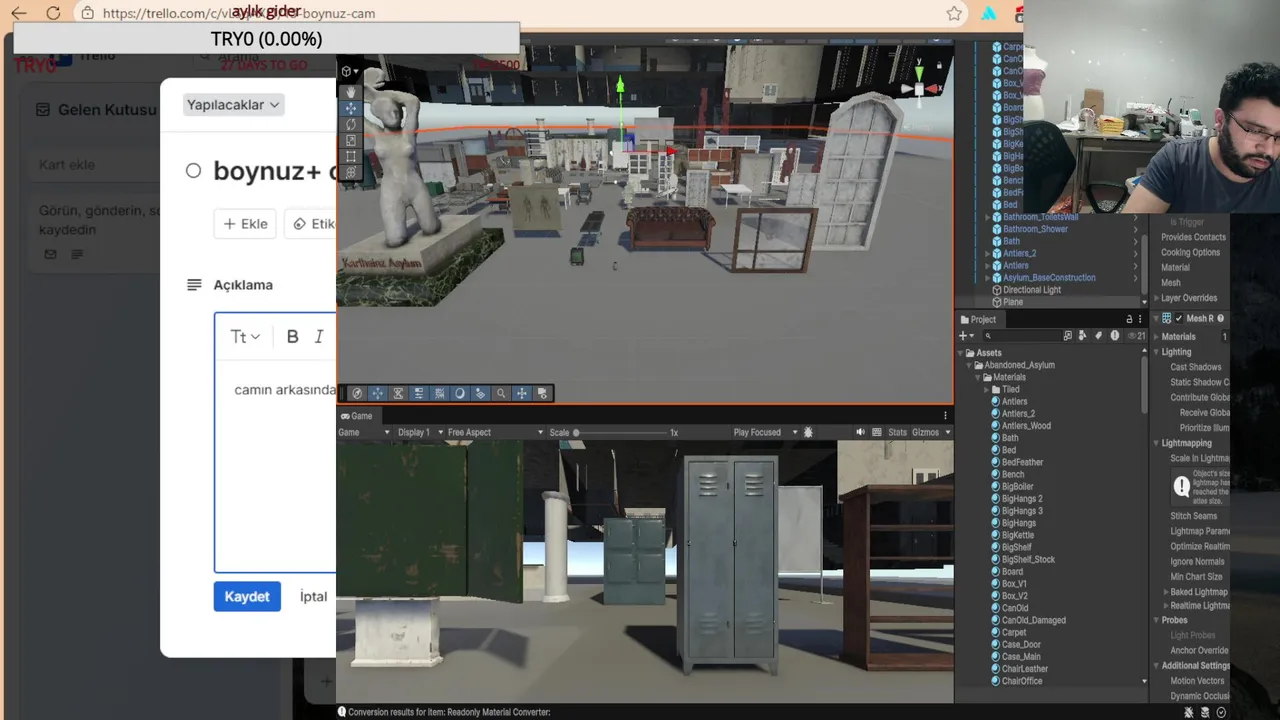The height and width of the screenshot is (720, 1280).
Task: Toggle the scene gizmo lock icon
Action: tap(939, 65)
